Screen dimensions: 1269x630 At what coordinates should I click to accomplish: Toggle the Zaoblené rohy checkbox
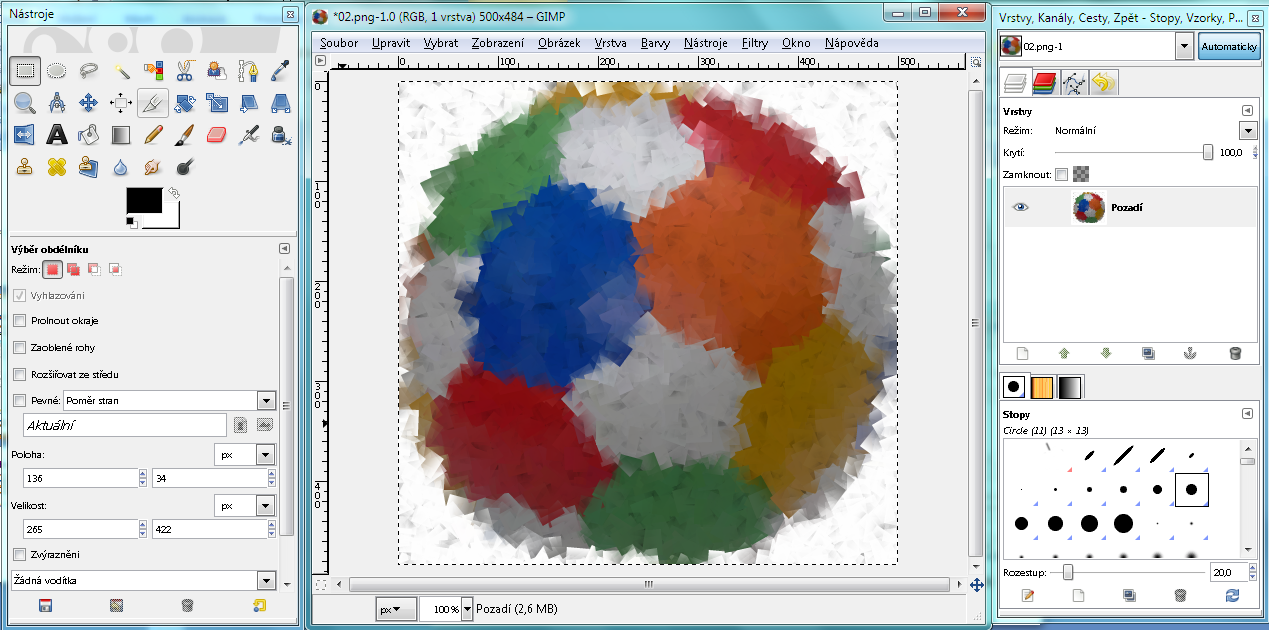(x=20, y=348)
